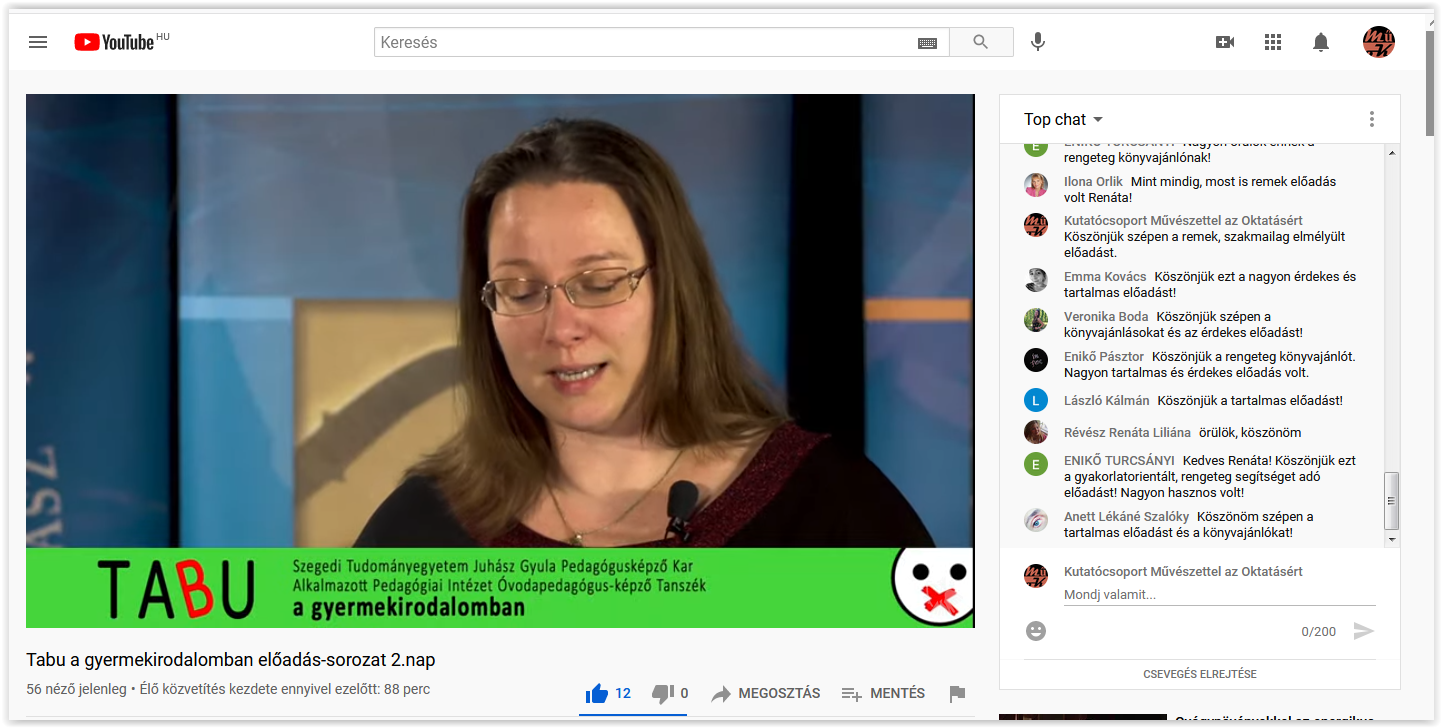The width and height of the screenshot is (1442, 728).
Task: Like the video with thumbs up
Action: coord(598,693)
